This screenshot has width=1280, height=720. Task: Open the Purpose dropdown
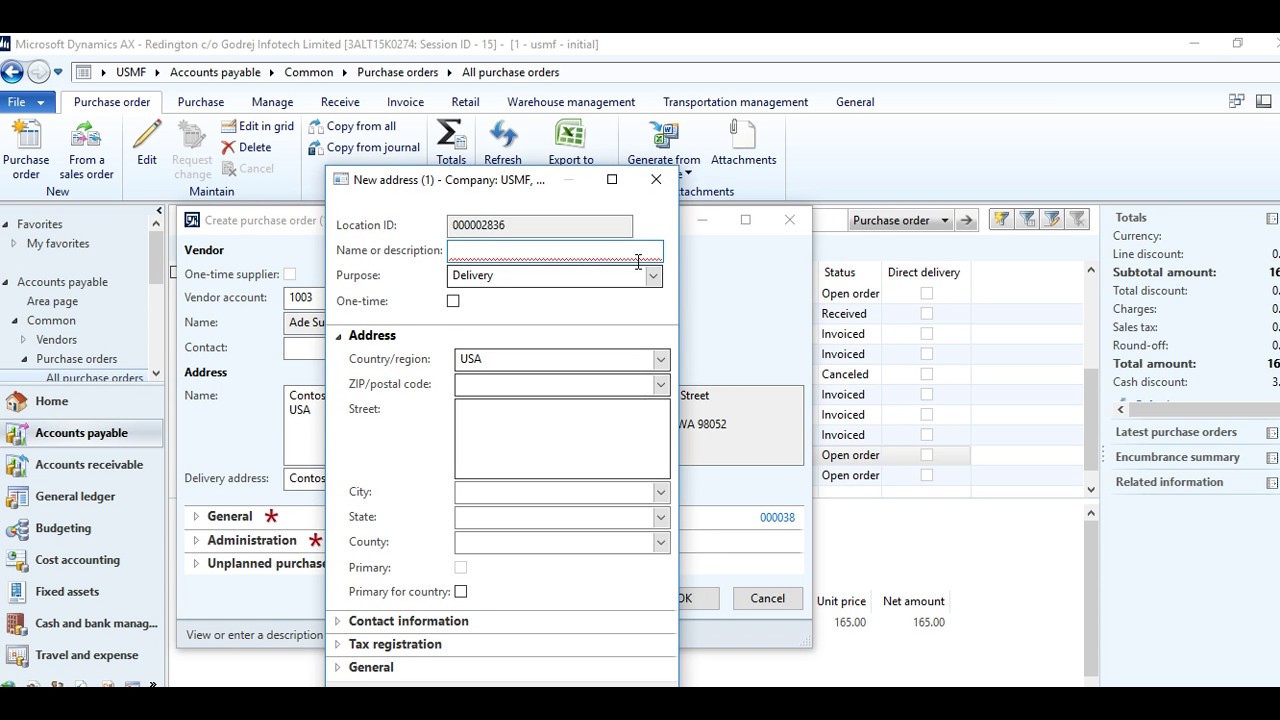[653, 276]
